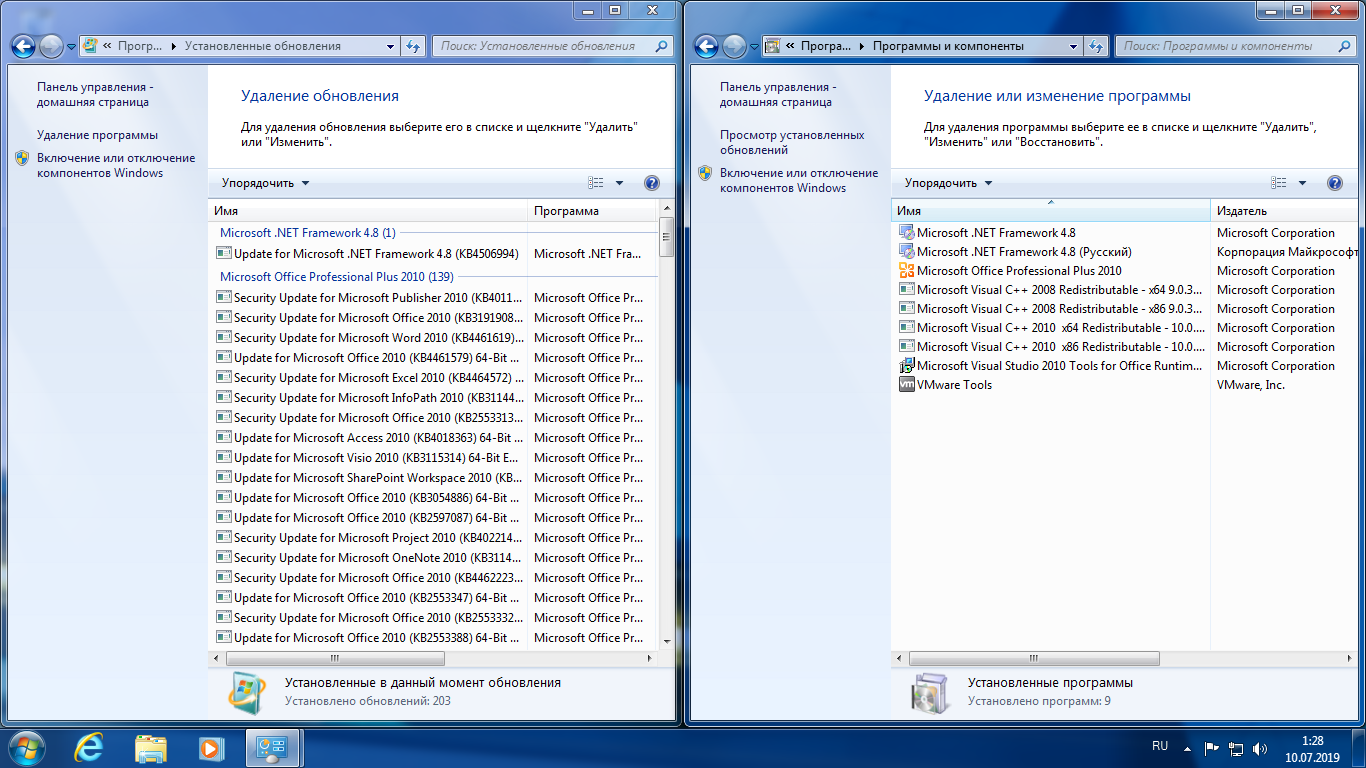This screenshot has height=768, width=1366.
Task: Select Security Update for Microsoft Word 2010 row
Action: point(434,338)
